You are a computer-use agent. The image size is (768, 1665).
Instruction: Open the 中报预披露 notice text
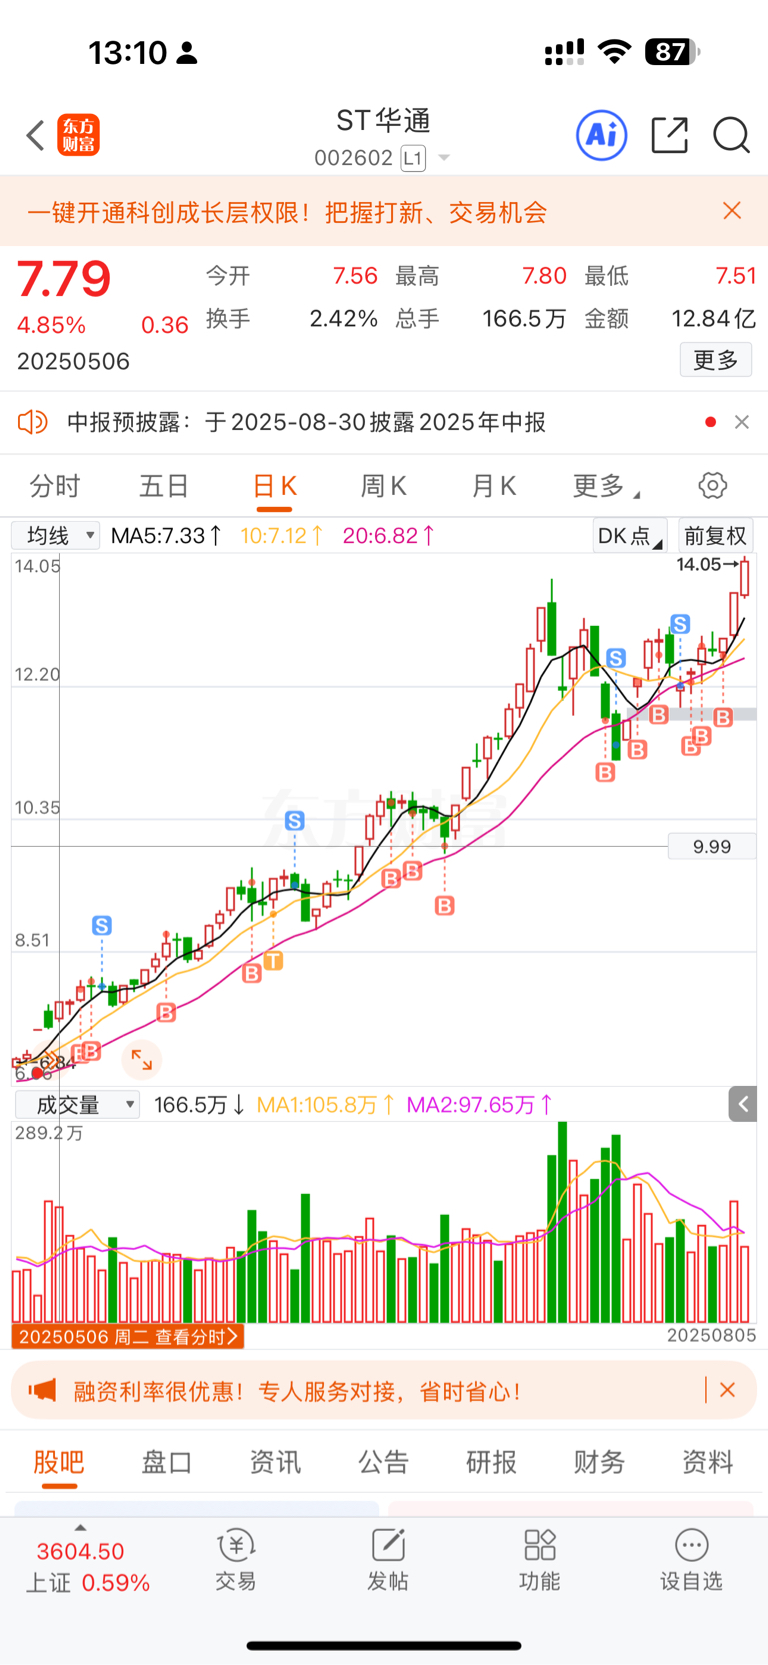click(x=306, y=422)
